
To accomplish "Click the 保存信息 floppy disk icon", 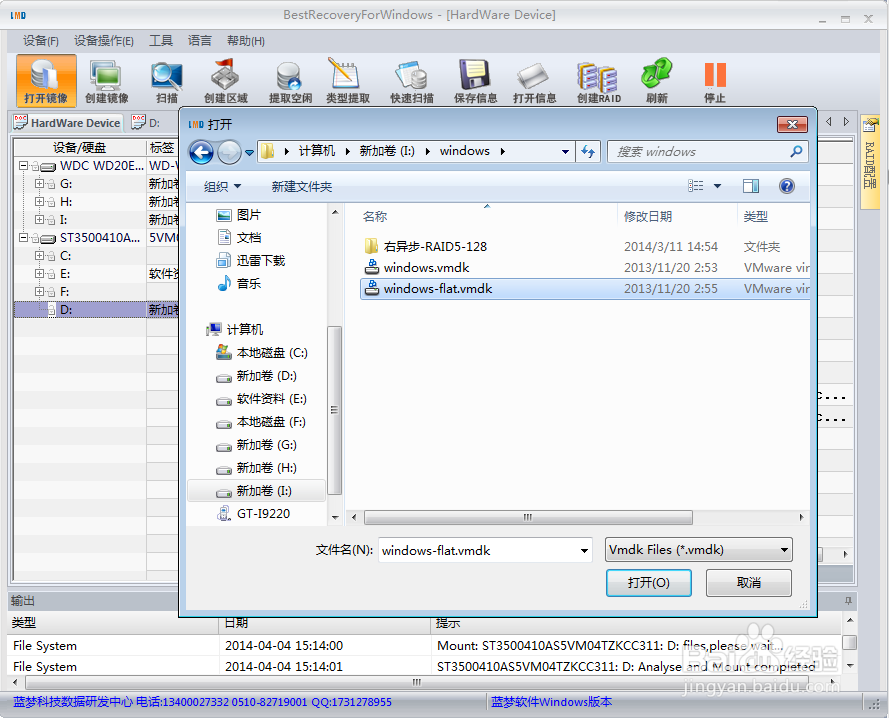I will [x=475, y=81].
